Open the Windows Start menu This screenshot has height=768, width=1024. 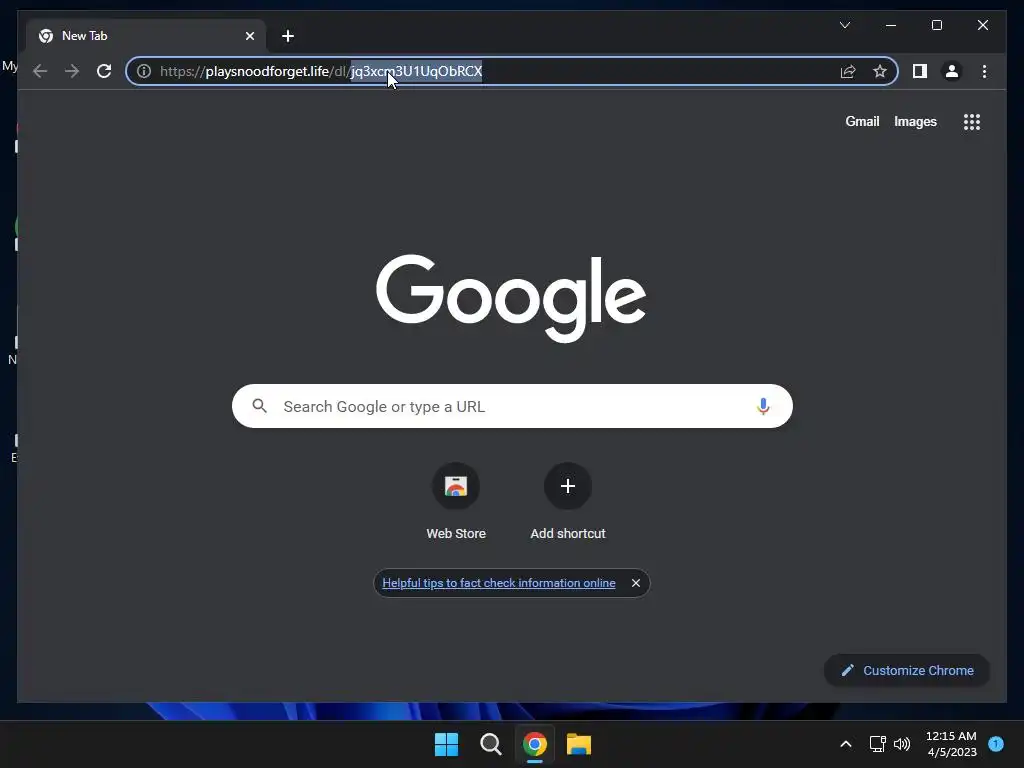click(x=447, y=744)
